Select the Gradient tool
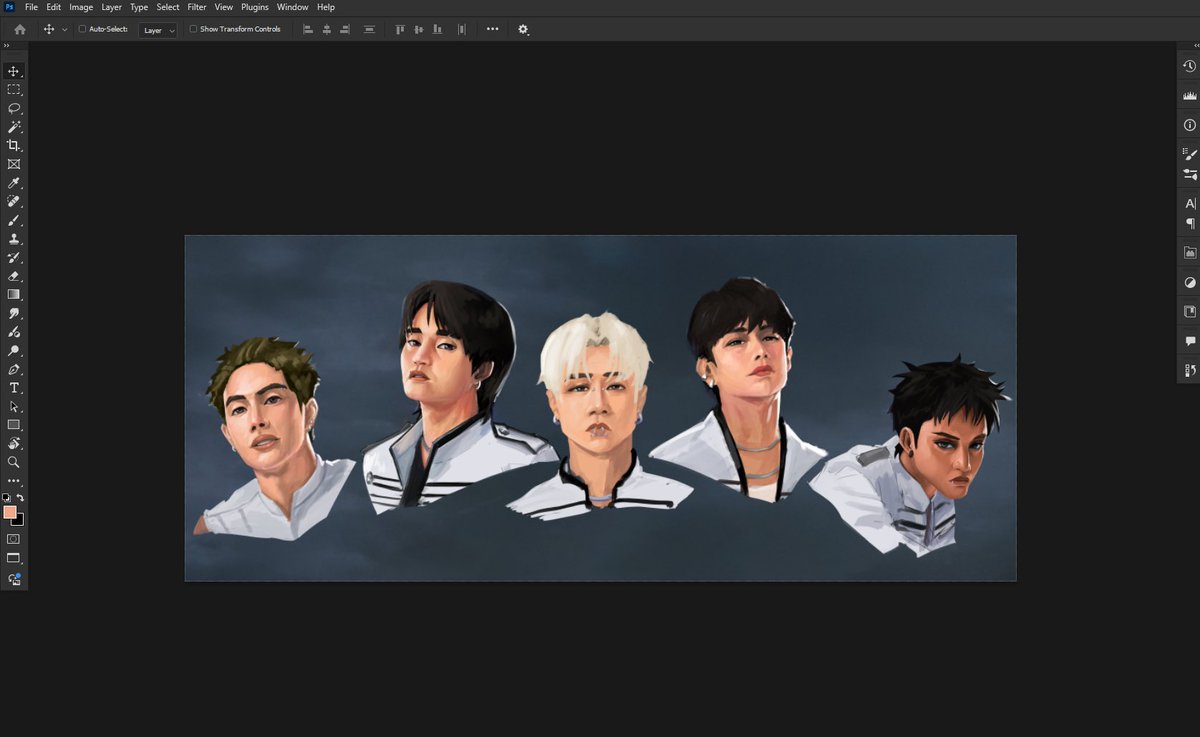Viewport: 1200px width, 737px height. pyautogui.click(x=14, y=295)
